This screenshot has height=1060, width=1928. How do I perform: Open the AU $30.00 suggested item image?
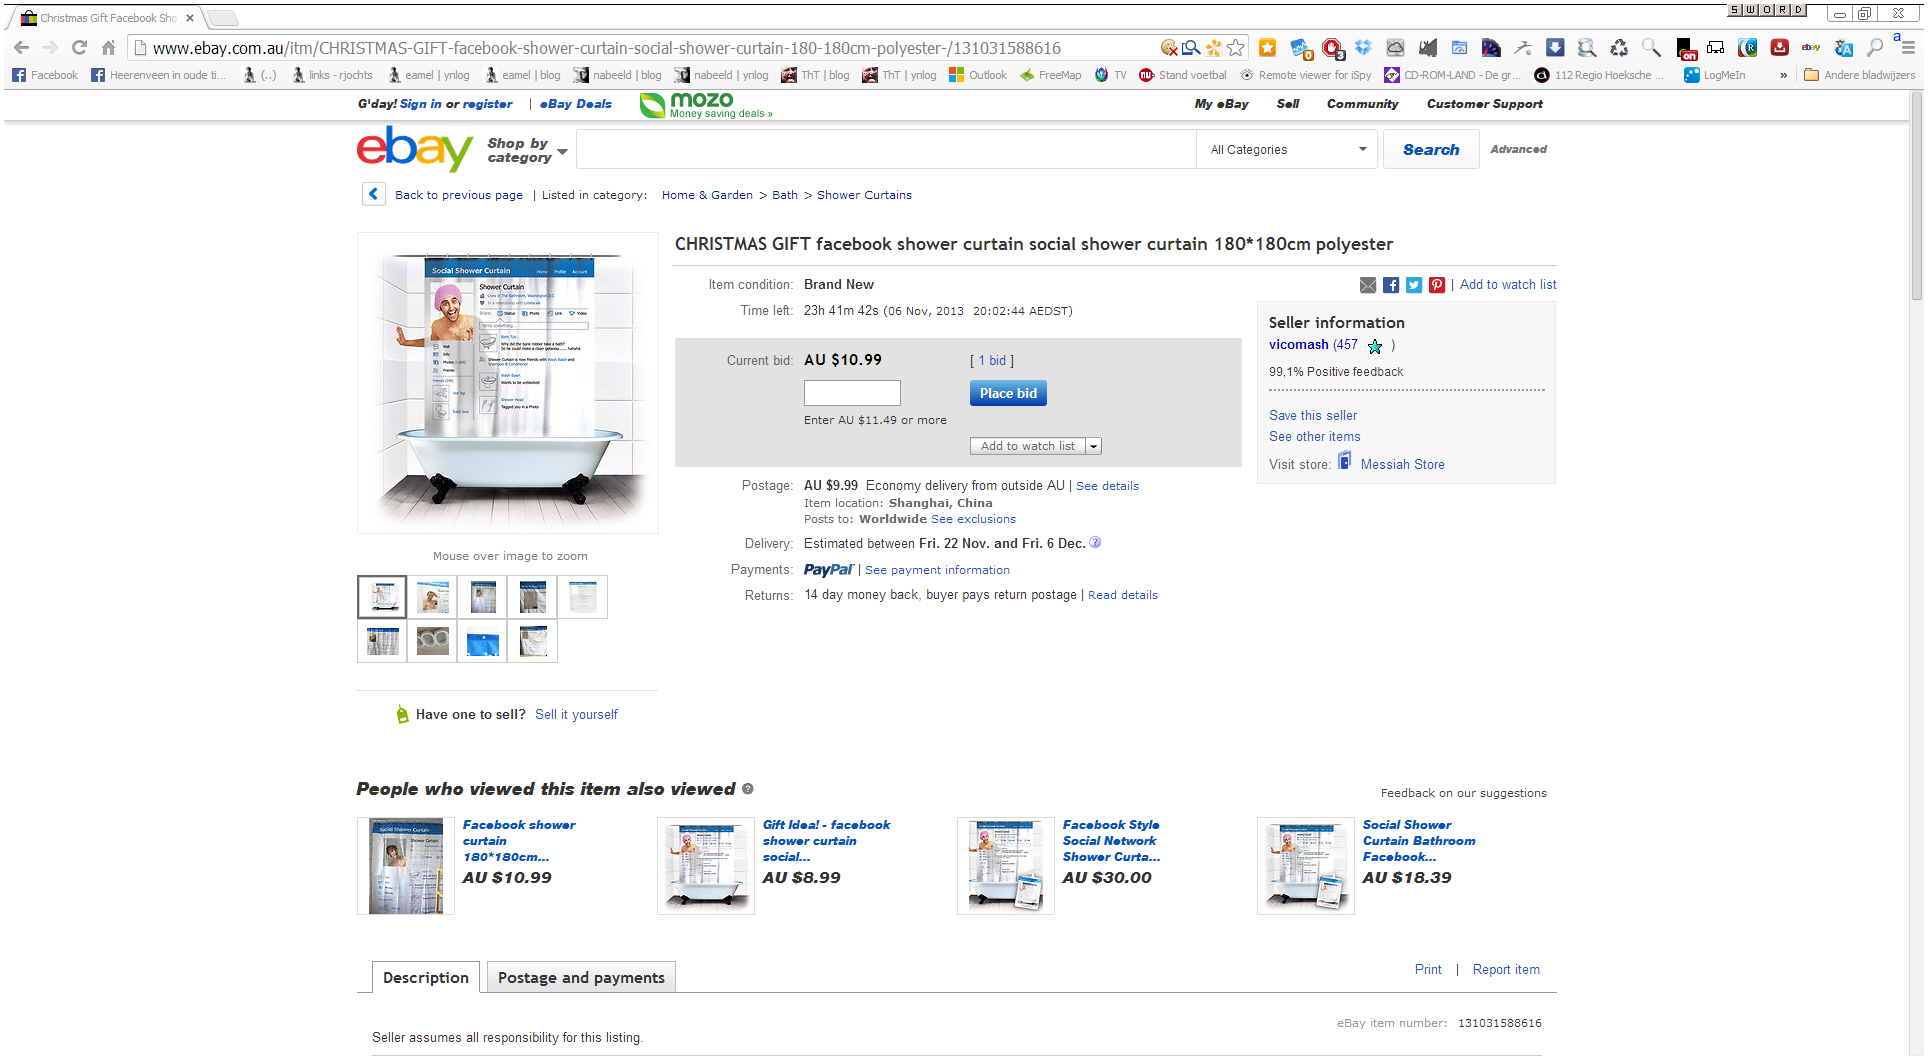click(x=1005, y=866)
